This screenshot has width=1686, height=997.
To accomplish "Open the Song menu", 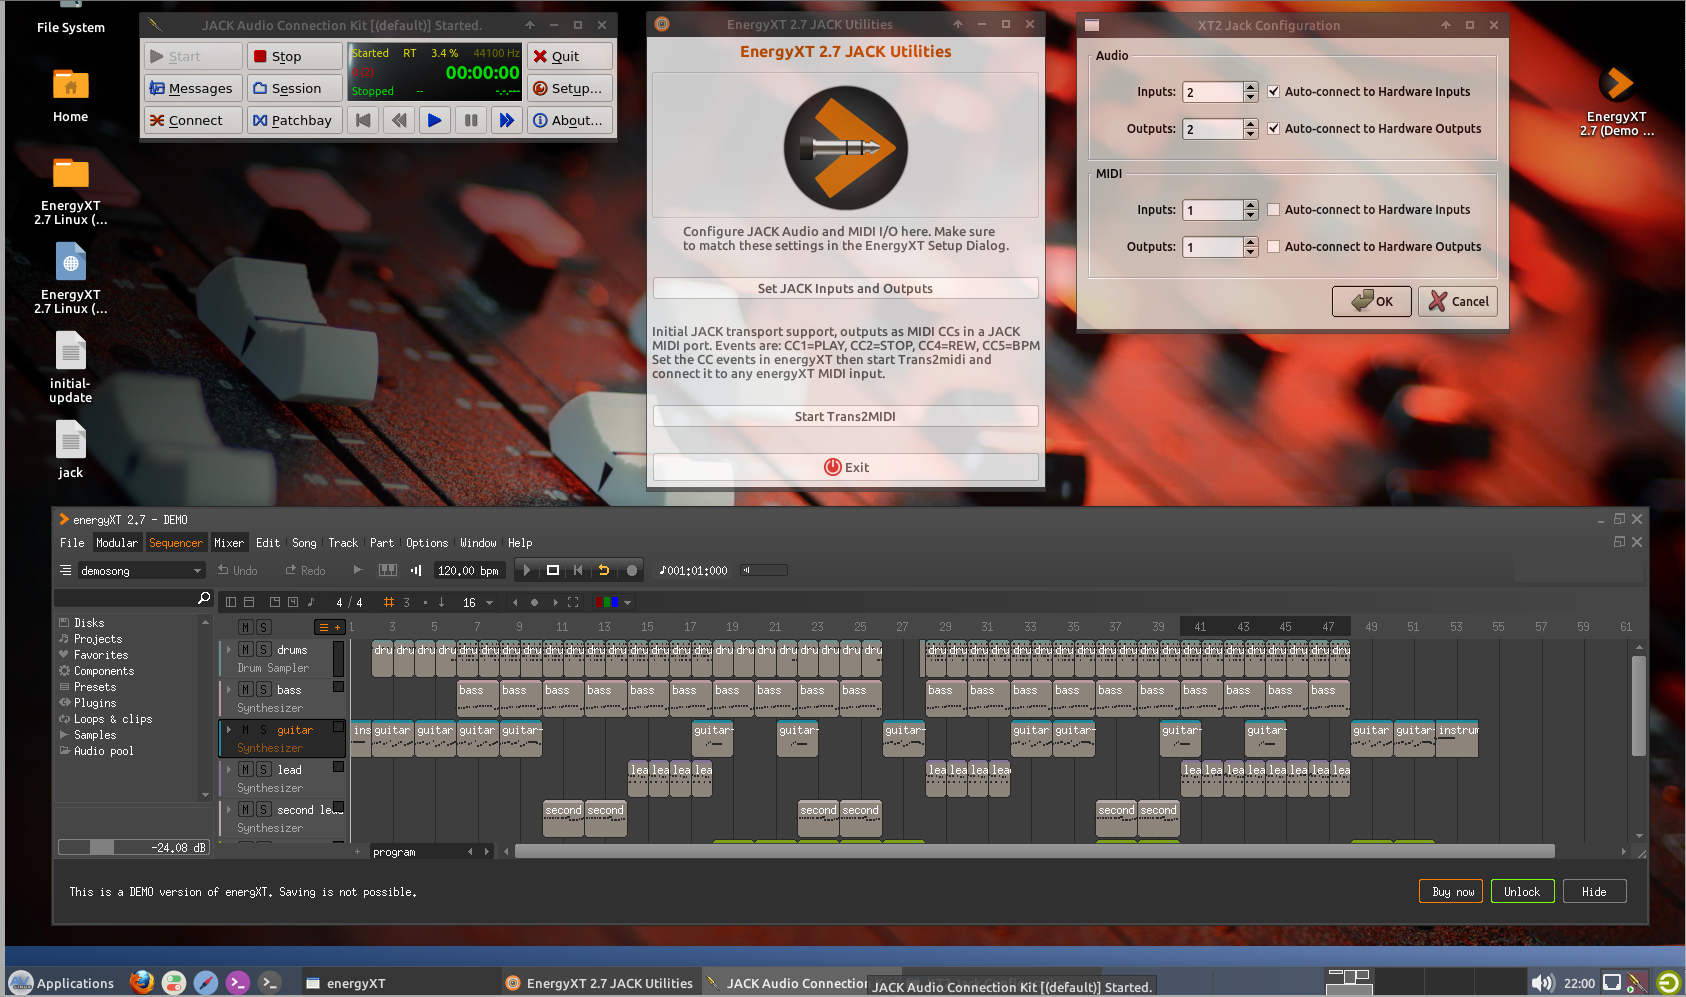I will pos(304,543).
